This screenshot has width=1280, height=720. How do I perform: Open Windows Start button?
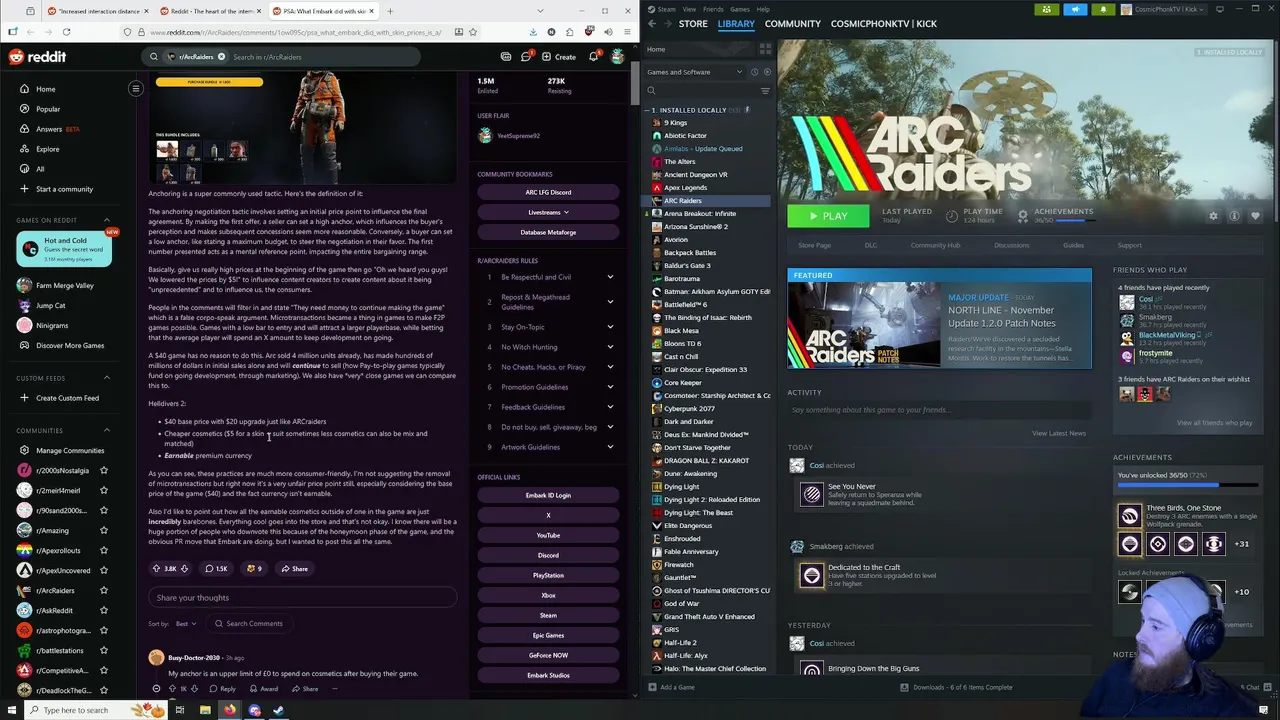pyautogui.click(x=12, y=710)
